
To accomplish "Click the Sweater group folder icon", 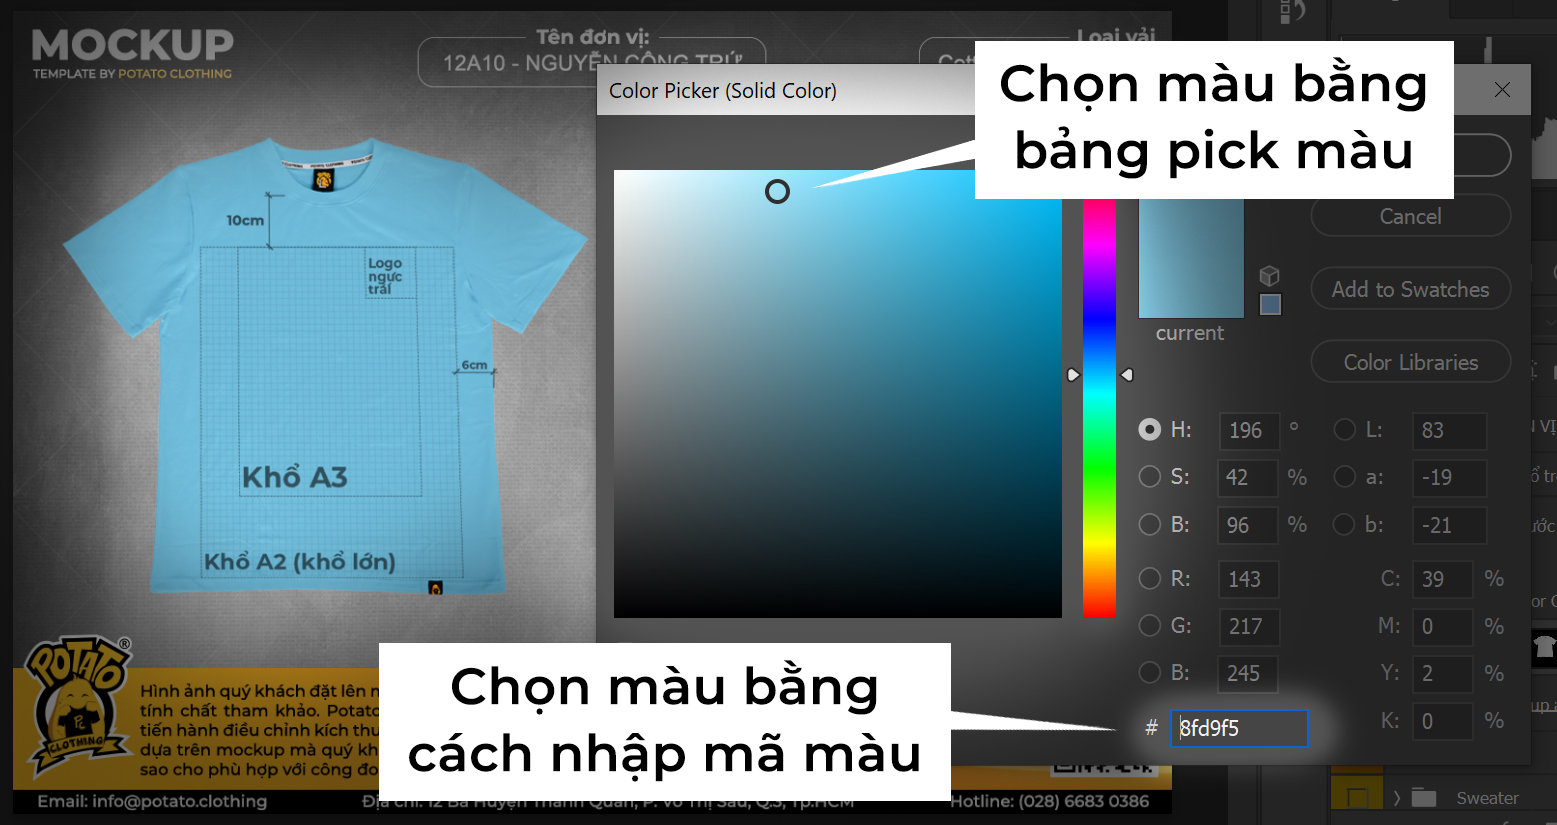I will 1424,797.
